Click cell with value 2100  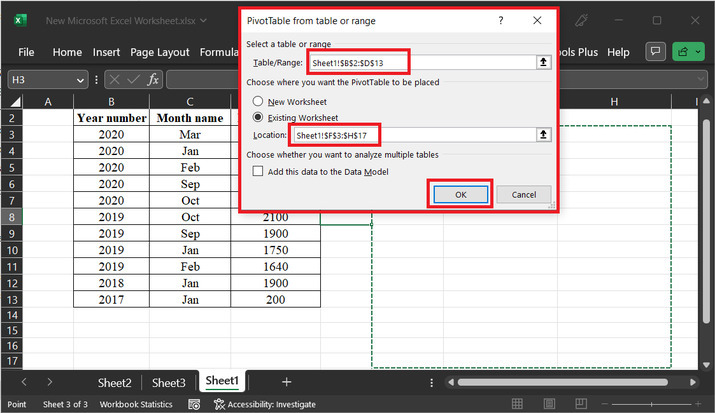[x=275, y=217]
